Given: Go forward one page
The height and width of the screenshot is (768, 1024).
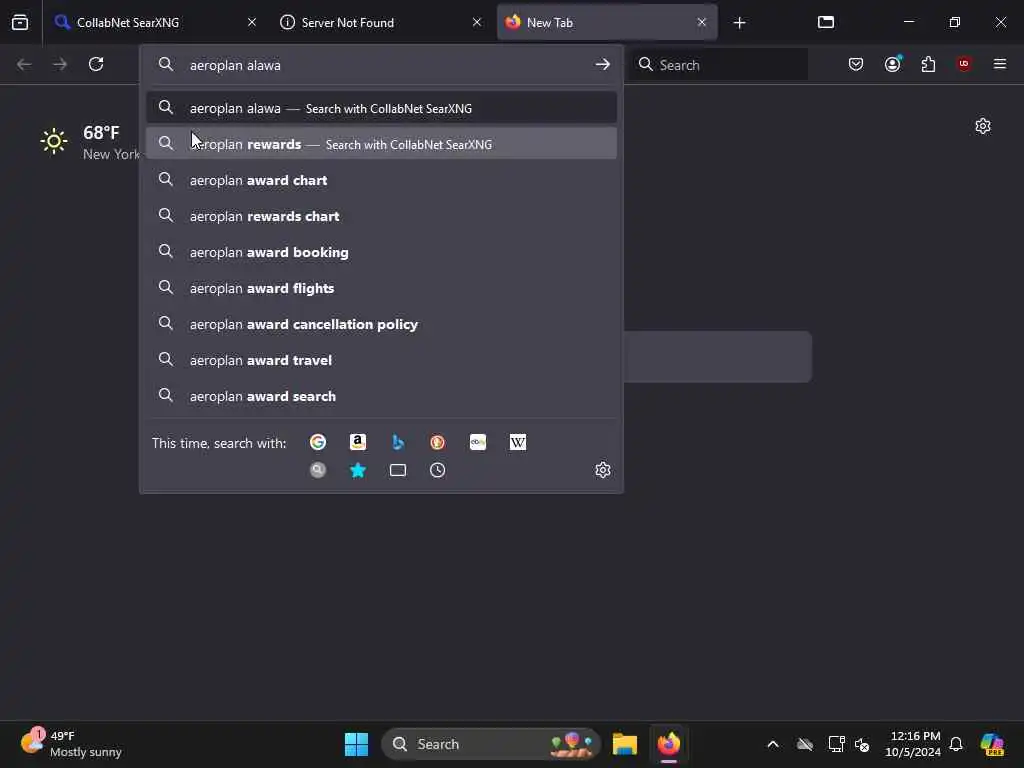Looking at the screenshot, I should click(60, 64).
